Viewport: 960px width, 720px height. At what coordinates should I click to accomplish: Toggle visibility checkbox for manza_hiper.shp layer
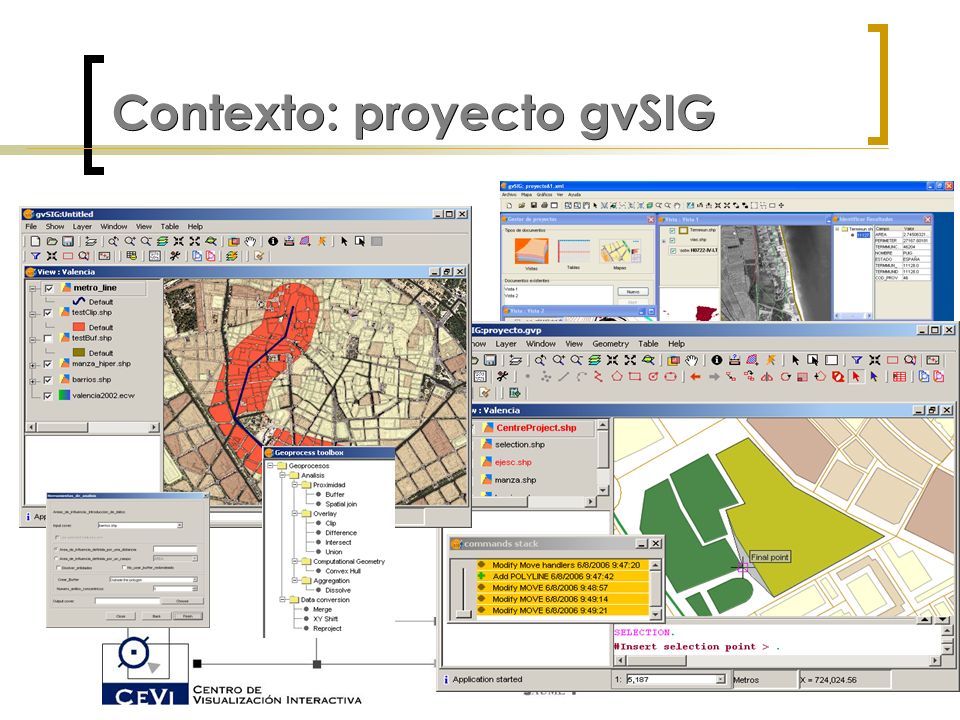click(x=48, y=364)
